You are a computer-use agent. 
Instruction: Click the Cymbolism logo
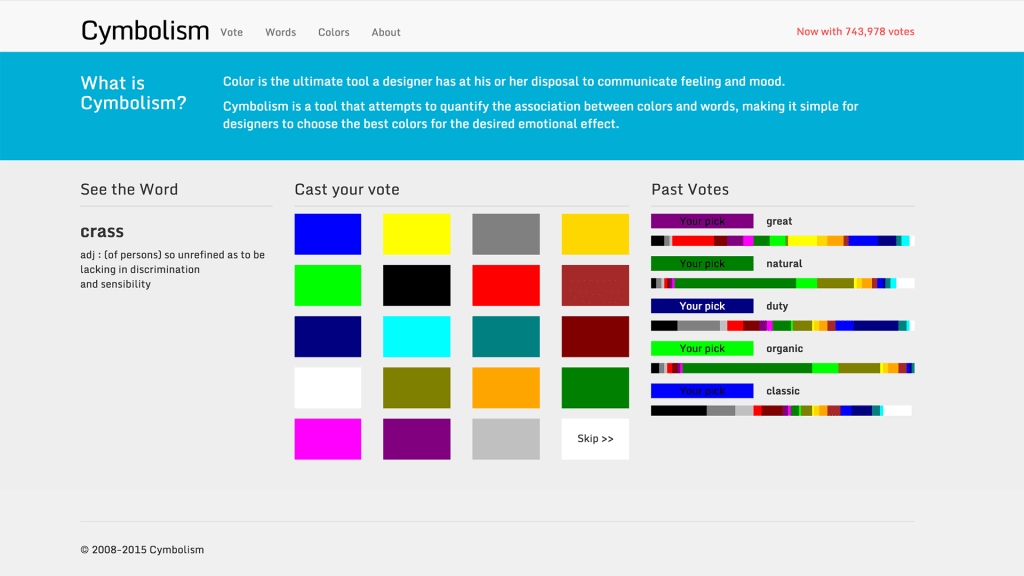coord(144,31)
